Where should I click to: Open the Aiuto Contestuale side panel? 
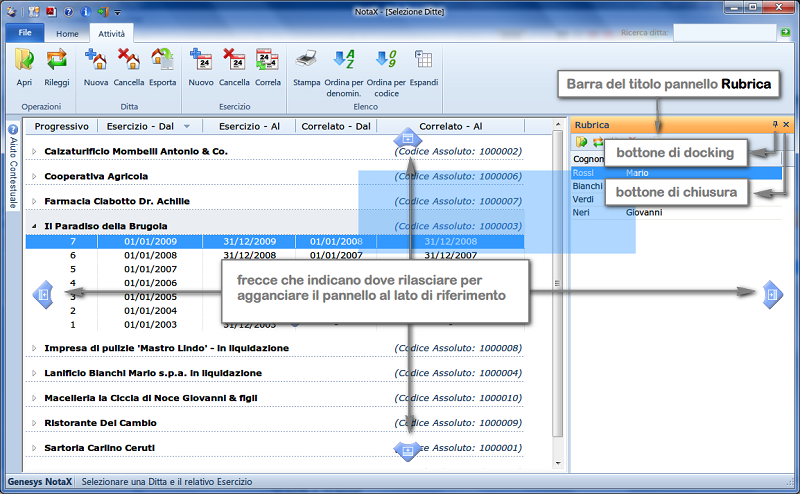pos(13,166)
